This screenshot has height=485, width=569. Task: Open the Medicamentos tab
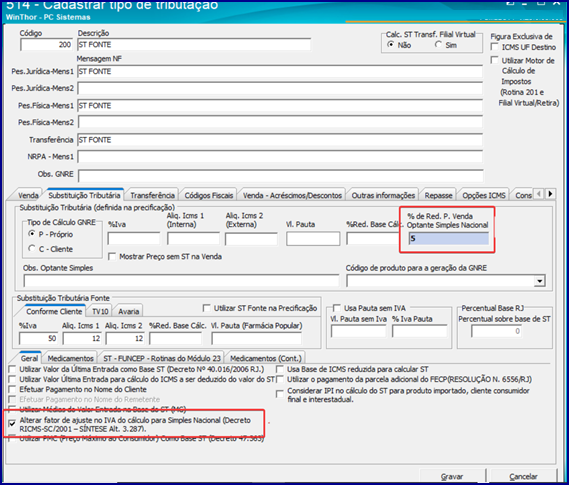(x=70, y=358)
